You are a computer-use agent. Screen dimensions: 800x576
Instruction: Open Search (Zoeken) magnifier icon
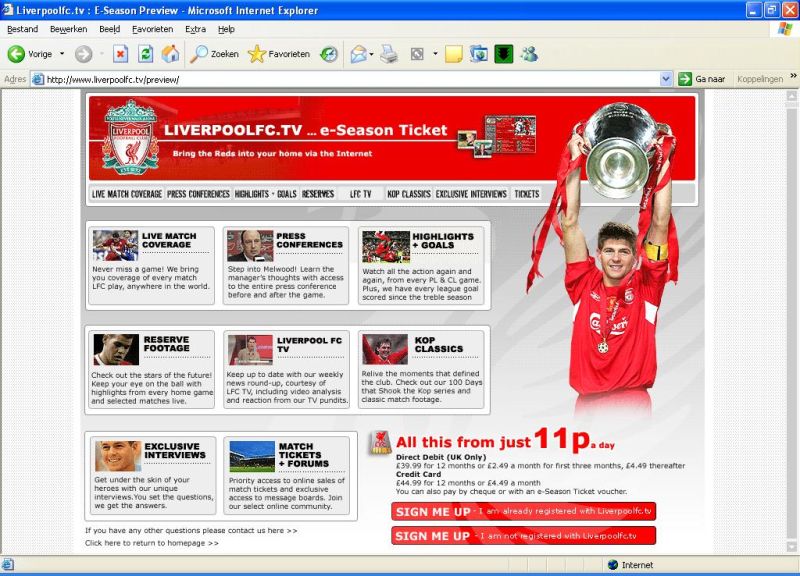(199, 54)
